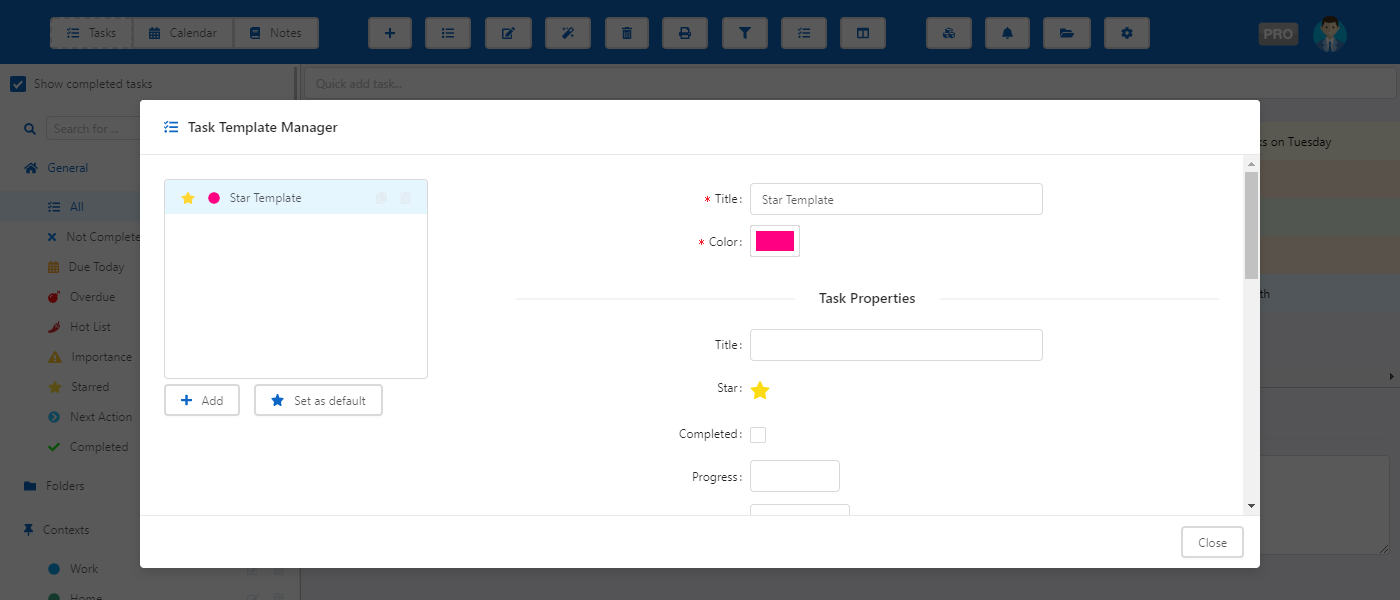Click the Progress input field
Viewport: 1400px width, 600px height.
click(x=795, y=476)
